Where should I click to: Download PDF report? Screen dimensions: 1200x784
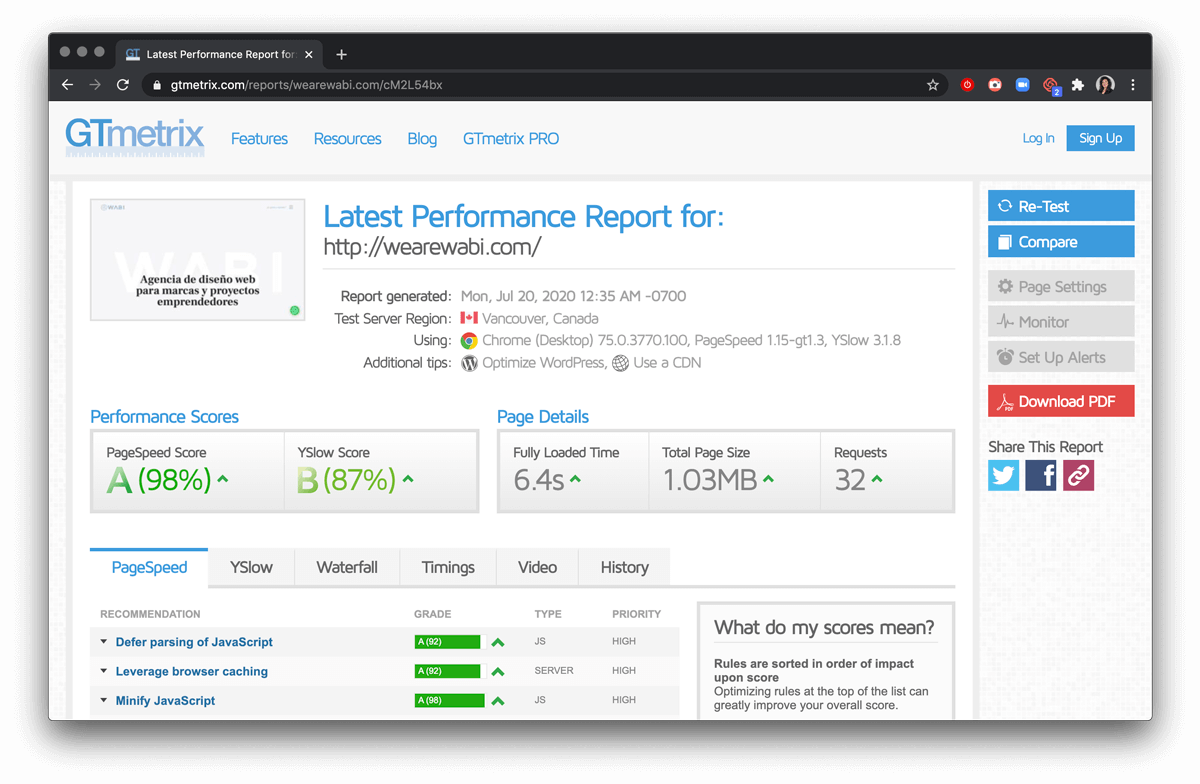(1061, 401)
